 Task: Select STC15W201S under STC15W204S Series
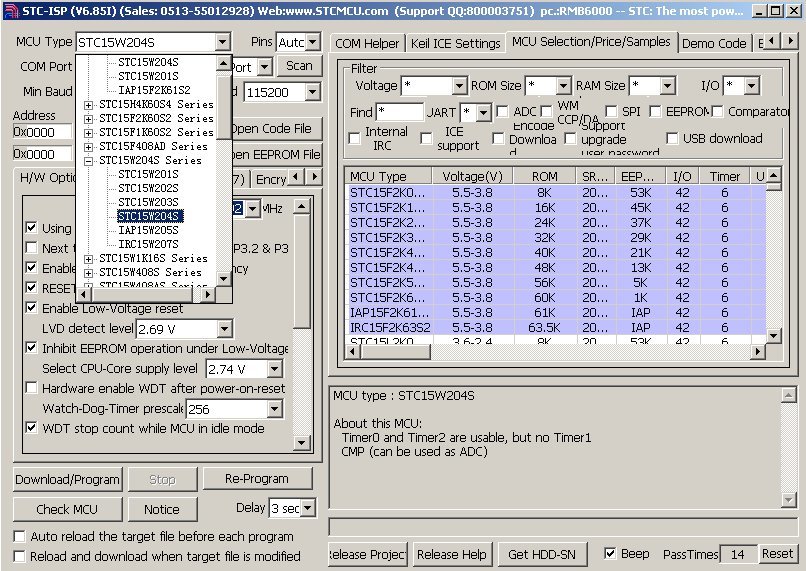pos(148,174)
